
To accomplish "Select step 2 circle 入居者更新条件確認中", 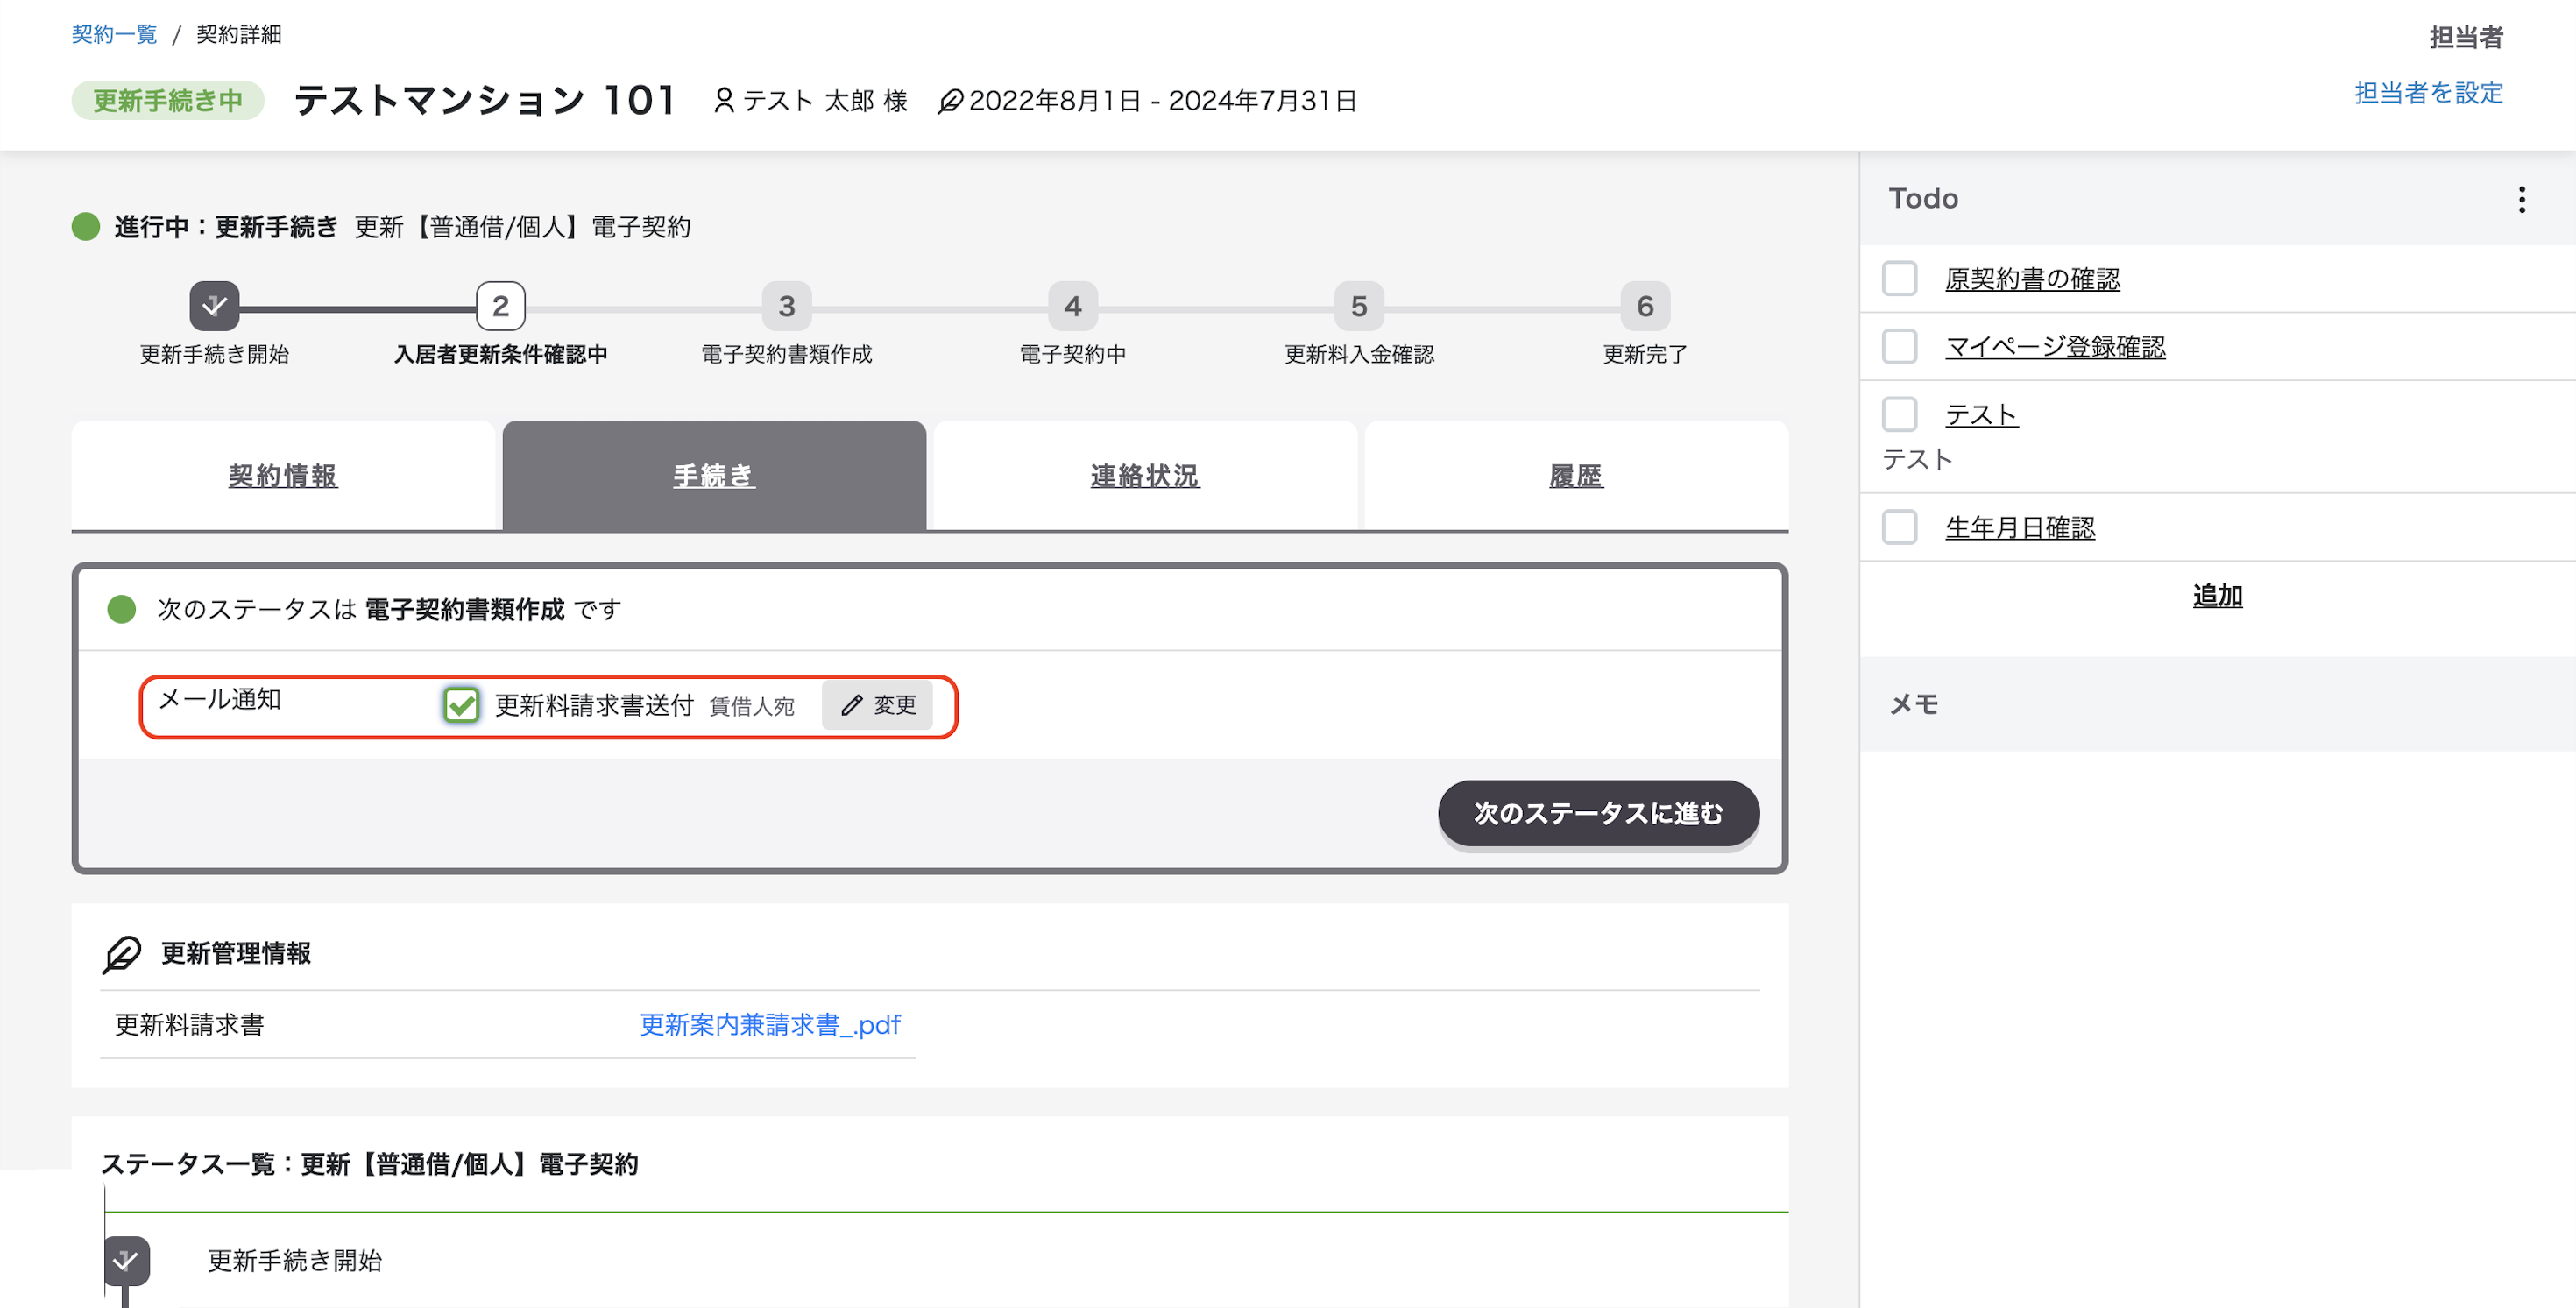I will click(500, 306).
